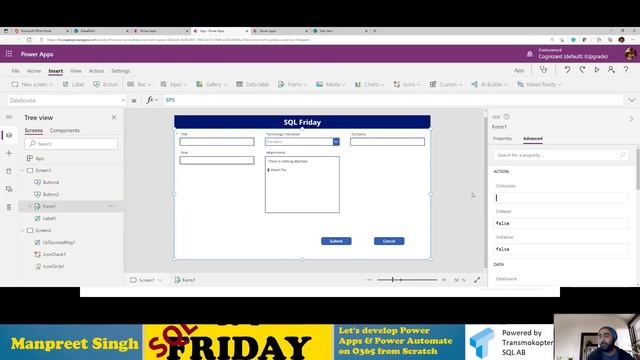Open the Gallery dropdown
The height and width of the screenshot is (360, 640).
click(211, 84)
